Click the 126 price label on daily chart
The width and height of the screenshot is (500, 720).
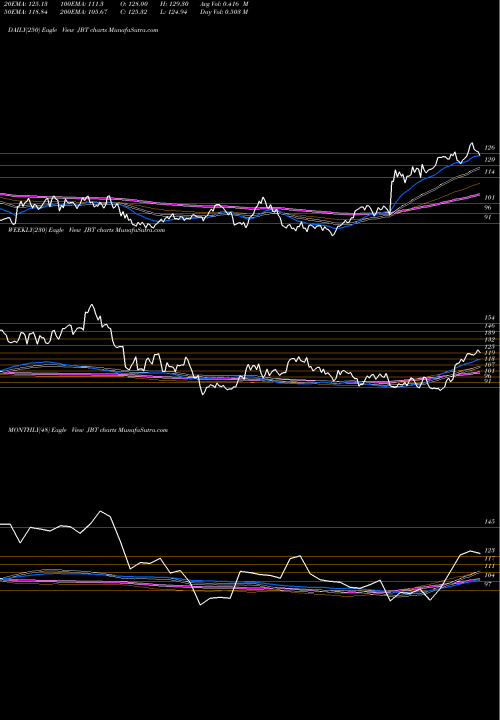point(490,148)
